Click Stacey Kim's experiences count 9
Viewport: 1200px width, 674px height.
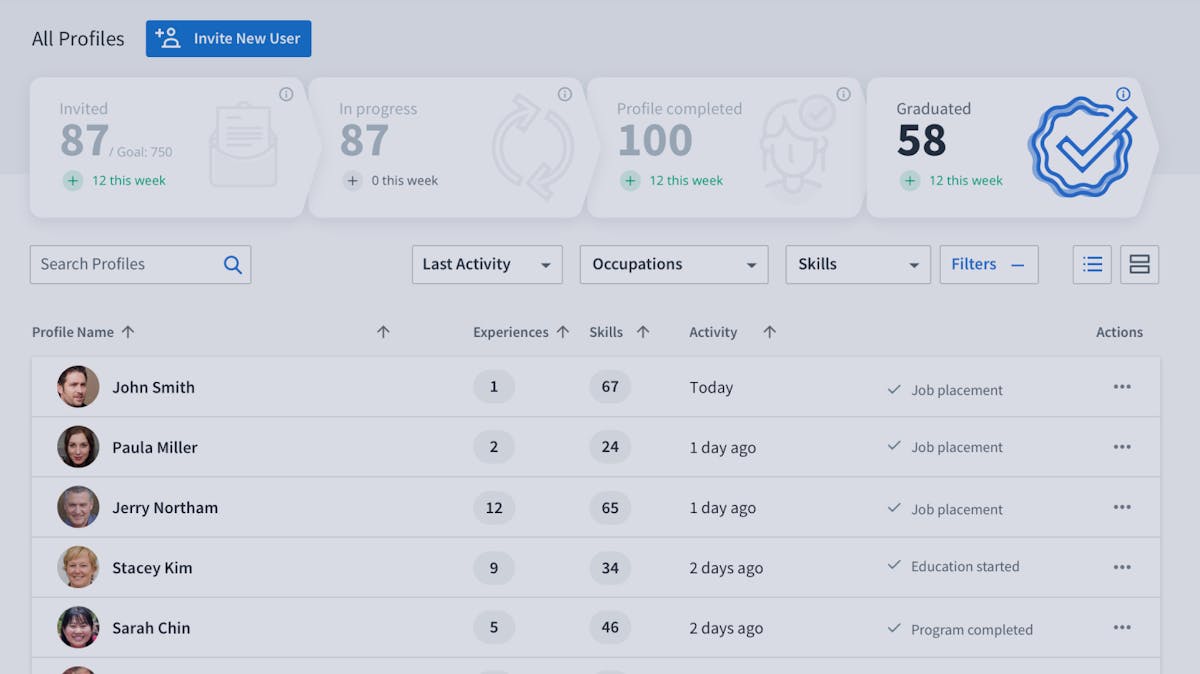(494, 567)
